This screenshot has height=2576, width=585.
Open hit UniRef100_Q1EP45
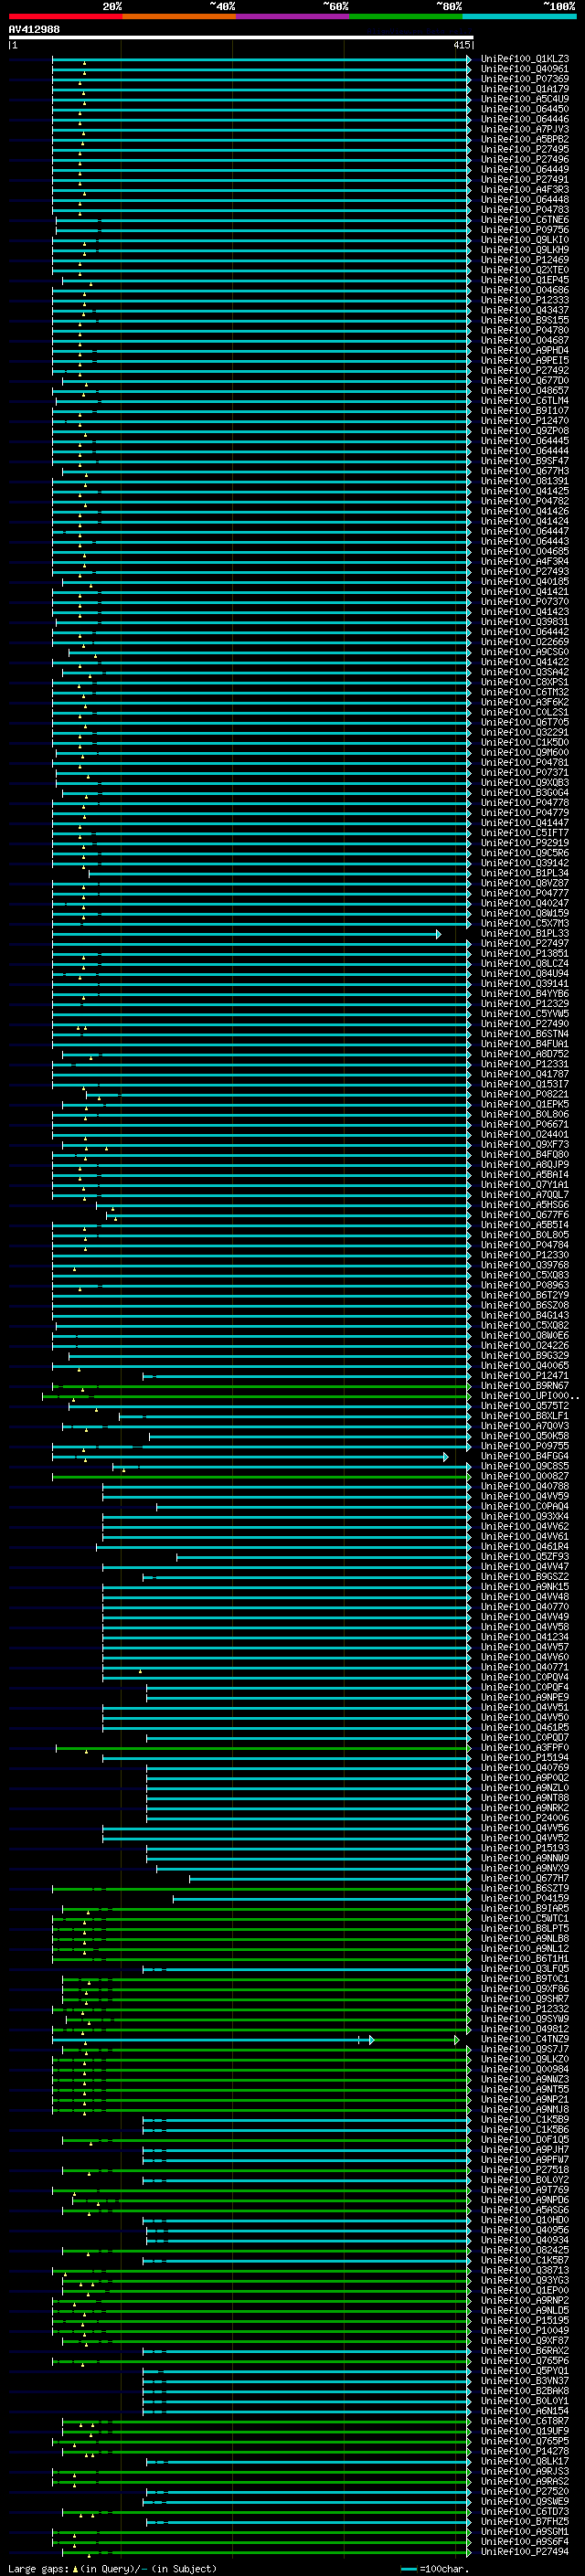(x=525, y=280)
